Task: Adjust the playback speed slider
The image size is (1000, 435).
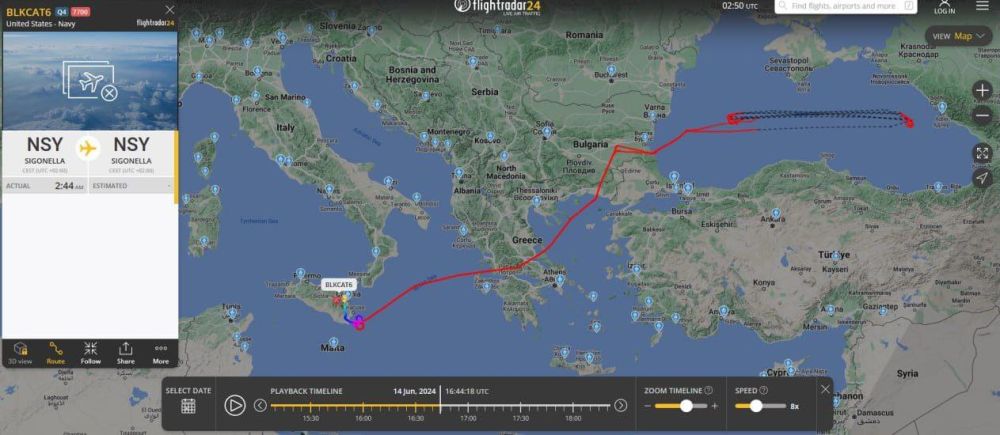Action: [756, 406]
